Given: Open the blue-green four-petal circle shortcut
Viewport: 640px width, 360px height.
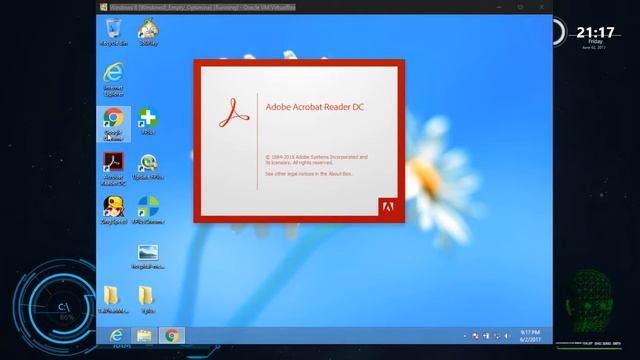Looking at the screenshot, I should 148,210.
